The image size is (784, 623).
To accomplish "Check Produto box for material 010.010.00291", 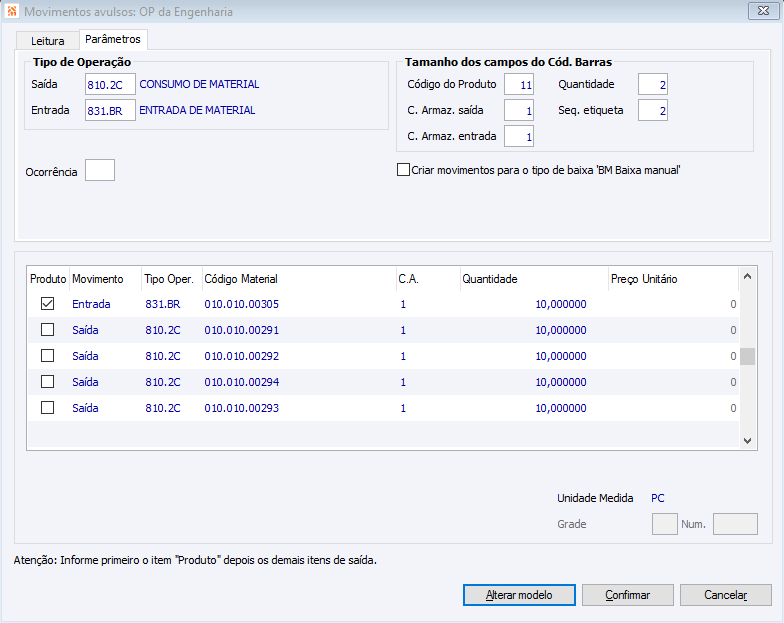I will [x=47, y=330].
